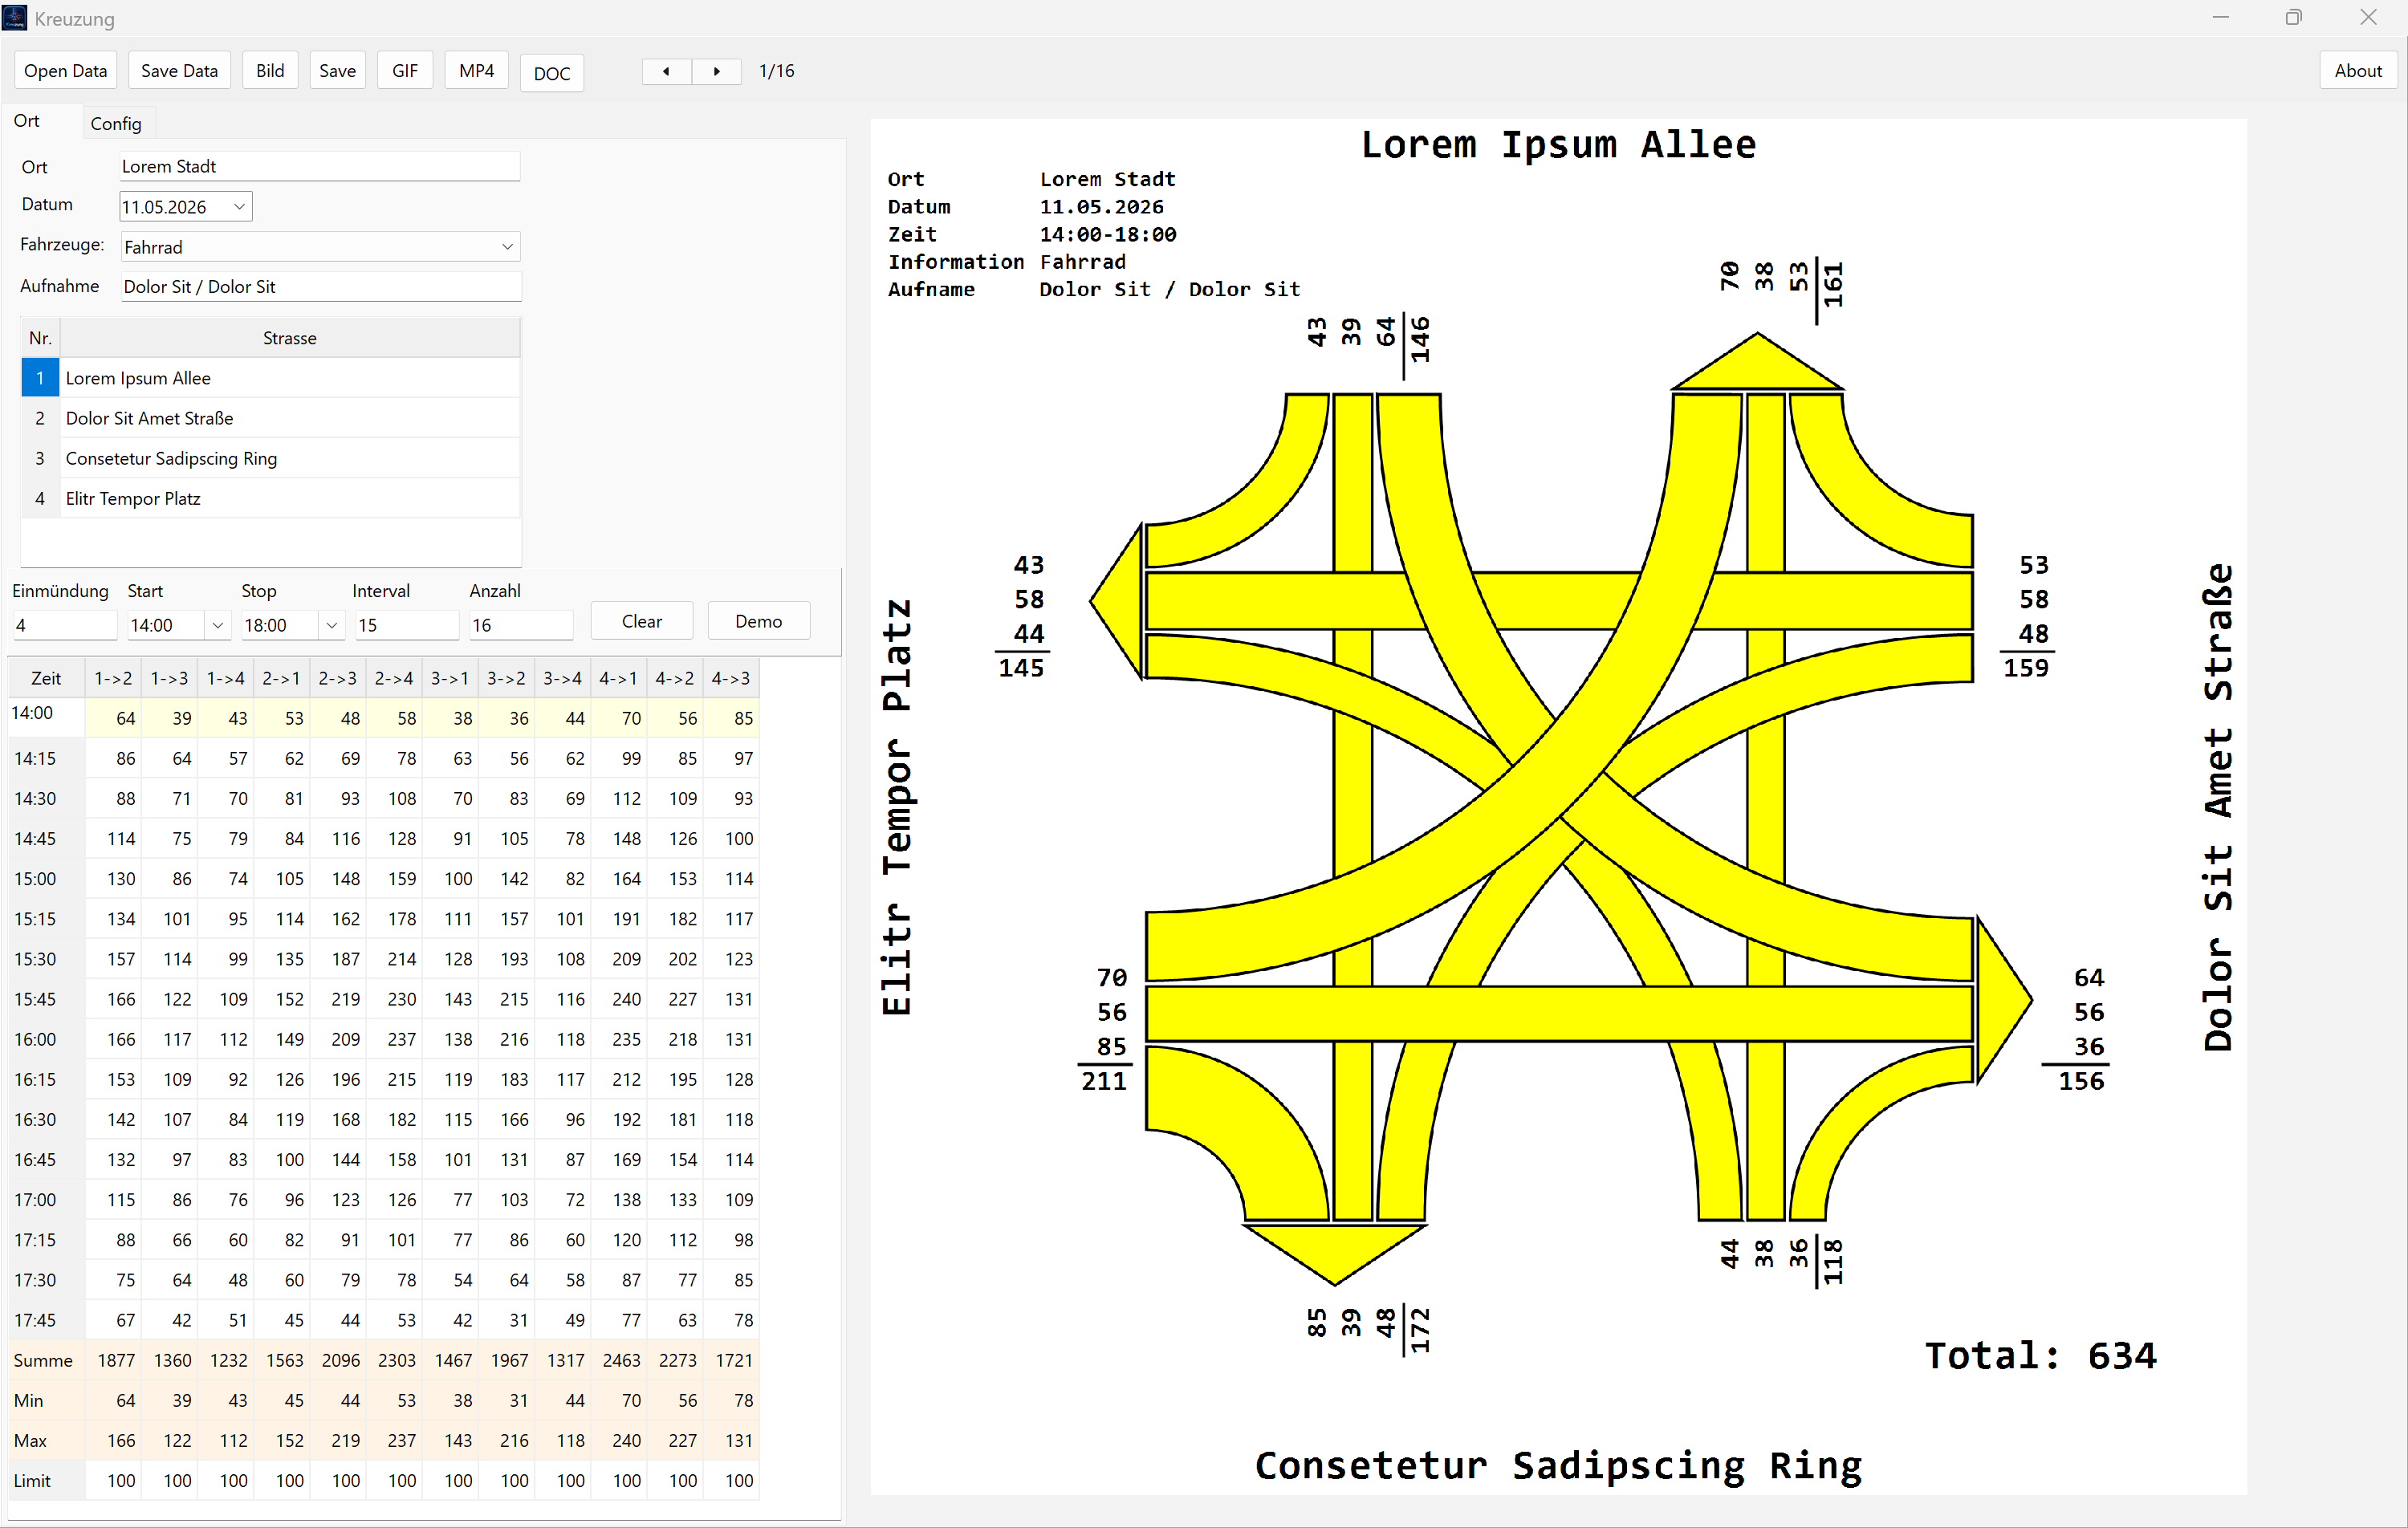Open the Stop time dropdown

(x=331, y=625)
